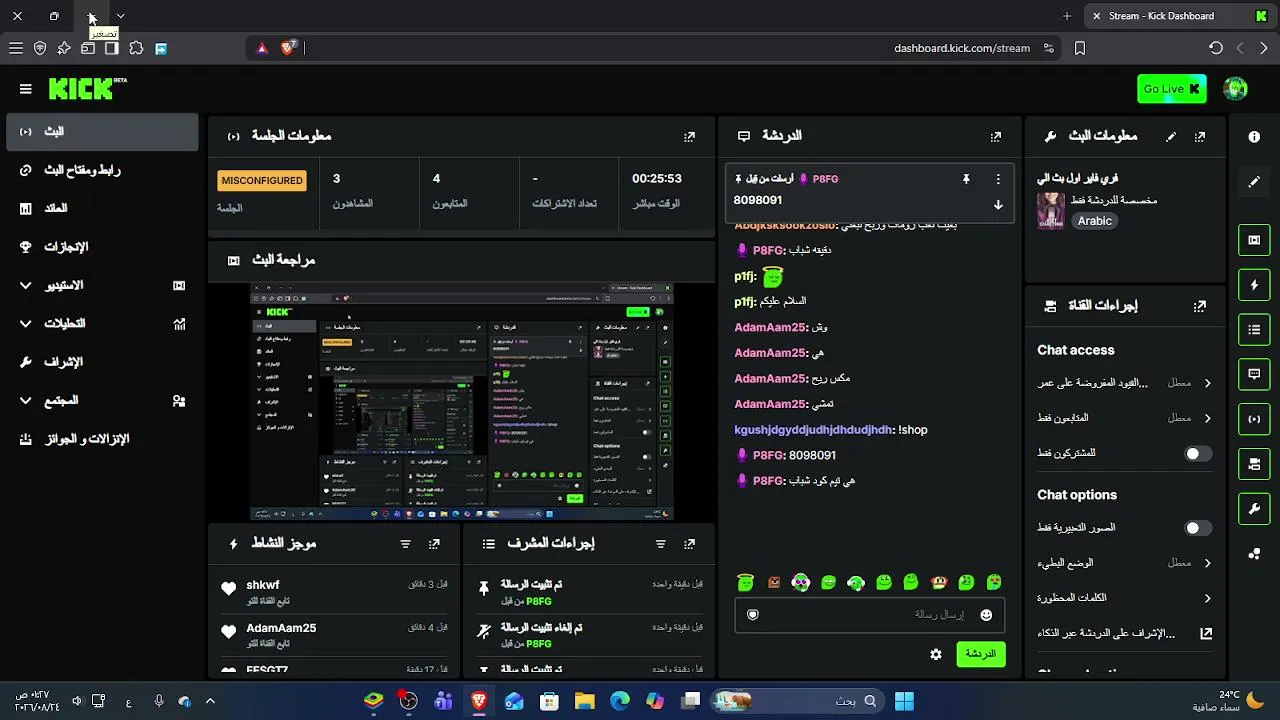Open the emoji picker in the chat box
Image resolution: width=1280 pixels, height=720 pixels.
pos(986,615)
